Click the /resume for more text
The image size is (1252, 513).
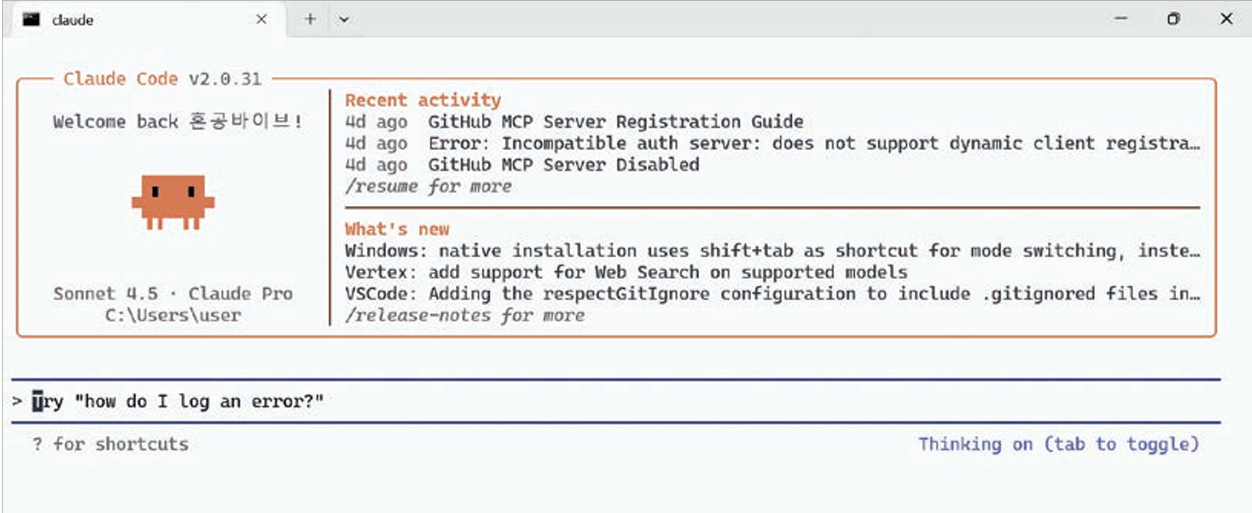428,186
